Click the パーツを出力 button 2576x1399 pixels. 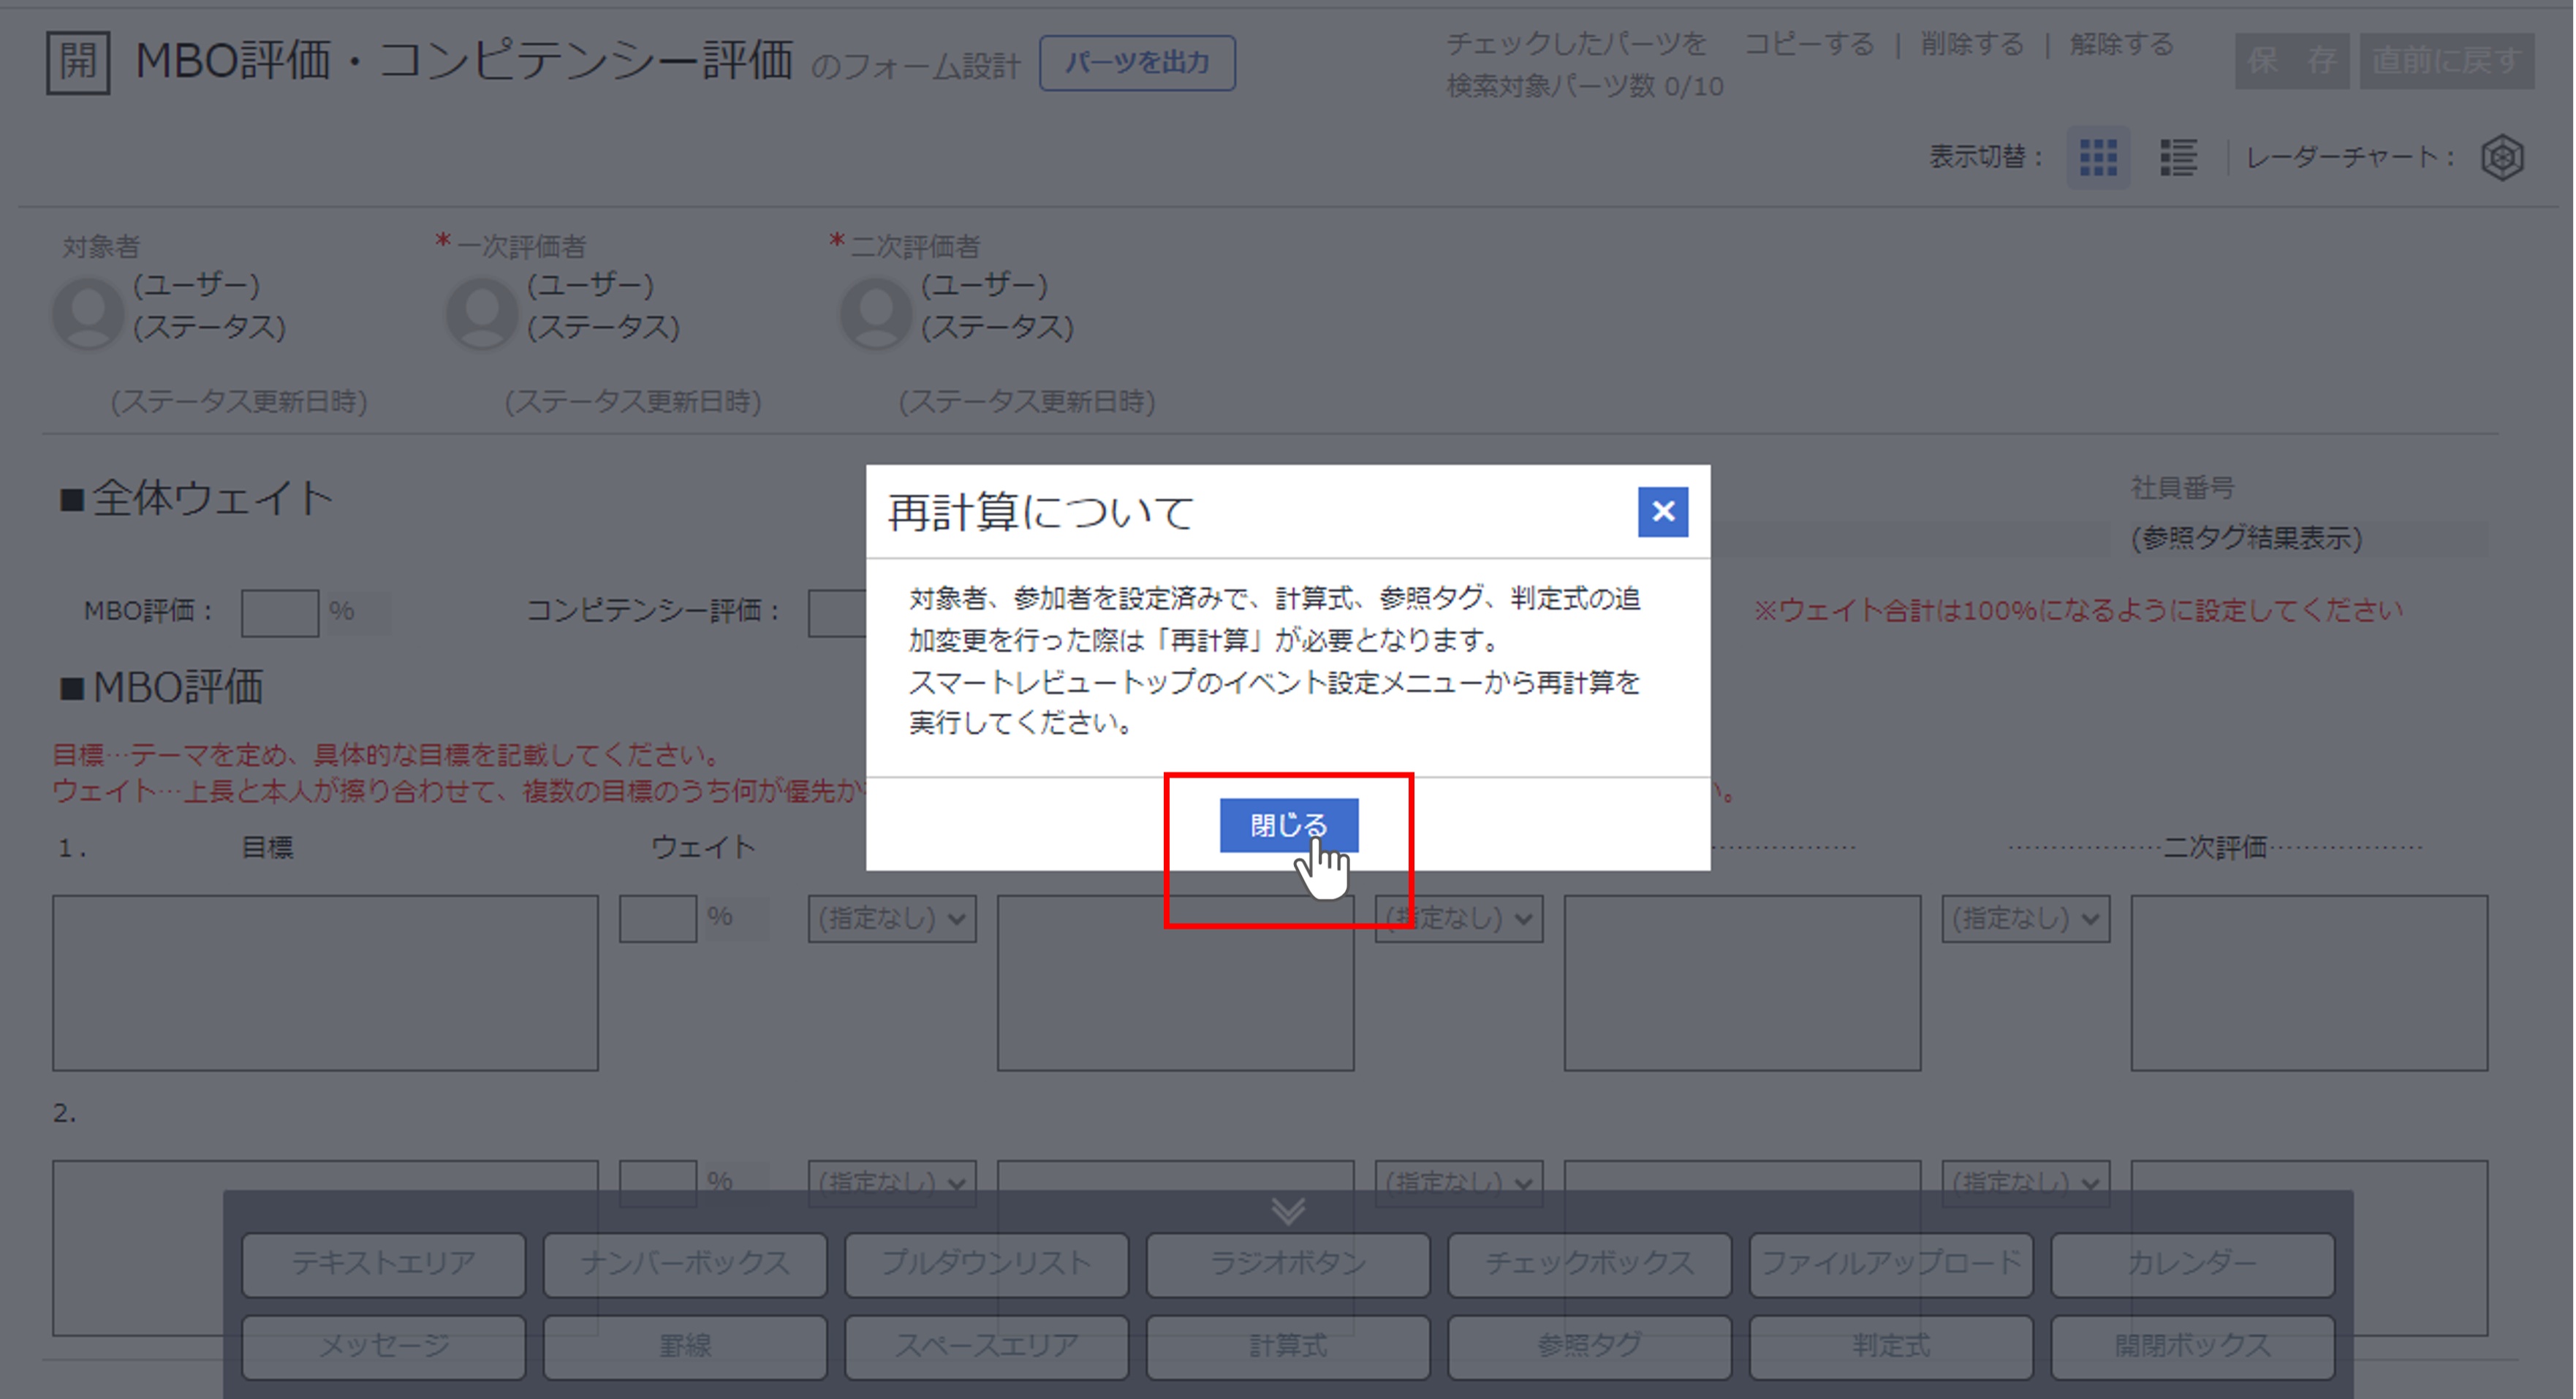[1137, 63]
